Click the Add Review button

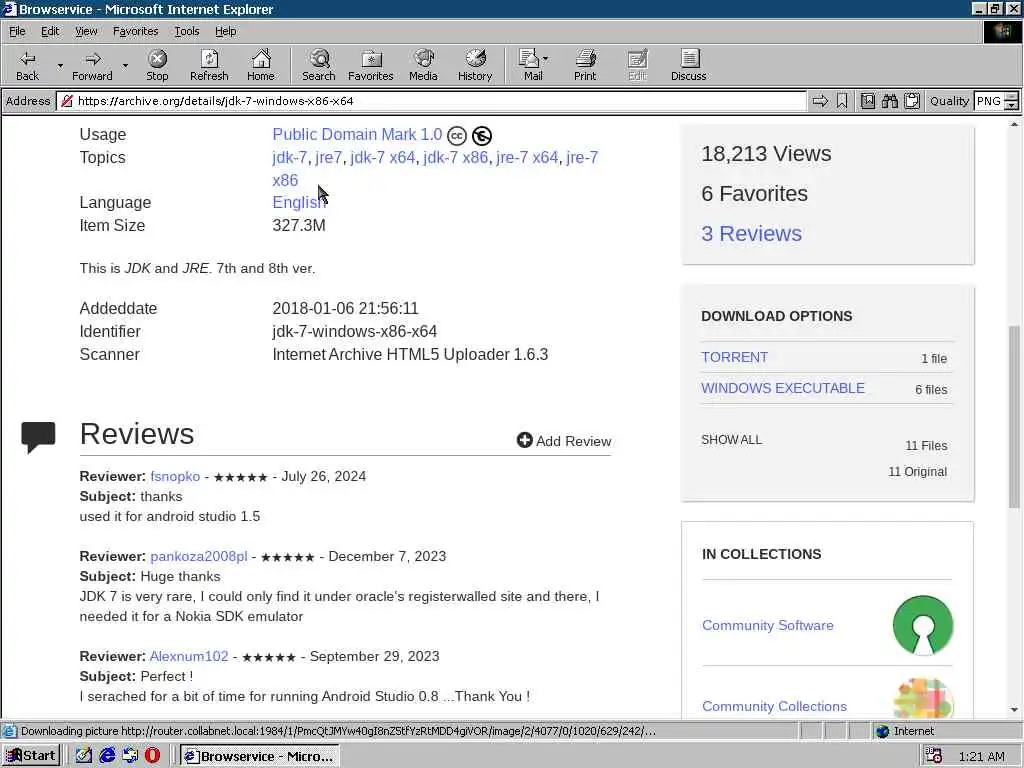[564, 441]
